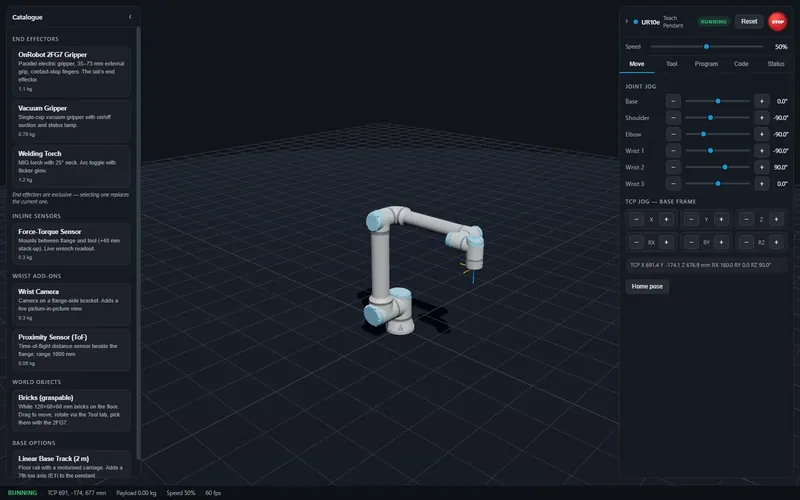Click the UR10e robot name label
The height and width of the screenshot is (500, 800).
[651, 22]
